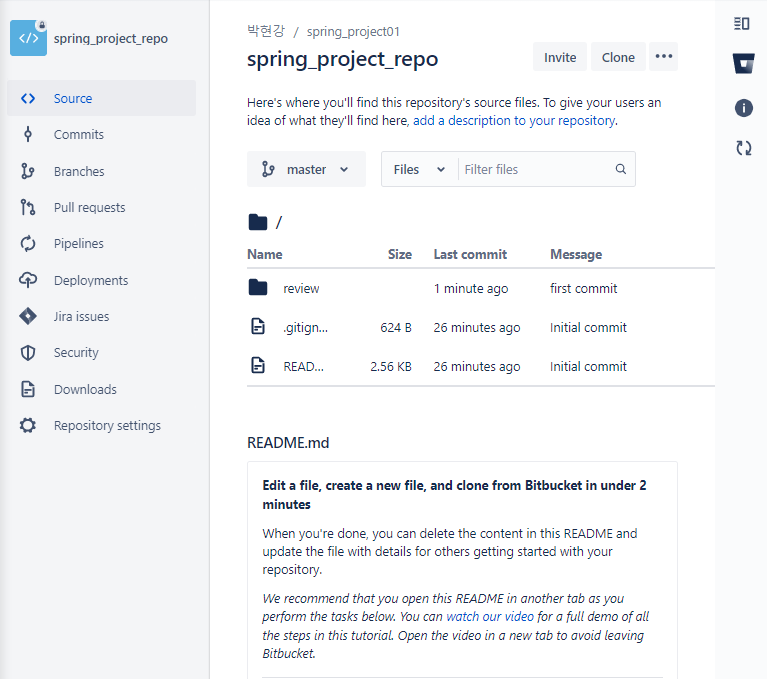This screenshot has width=767, height=679.
Task: Open the README file in list
Action: 303,367
